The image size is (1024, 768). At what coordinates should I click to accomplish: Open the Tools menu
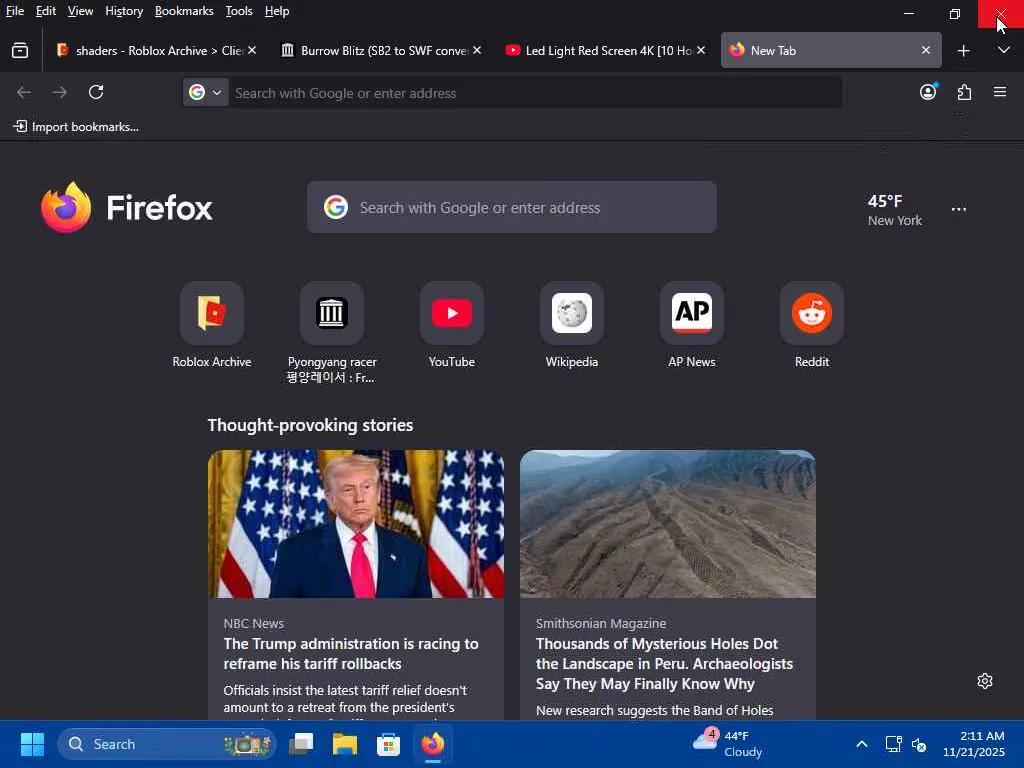(x=239, y=11)
